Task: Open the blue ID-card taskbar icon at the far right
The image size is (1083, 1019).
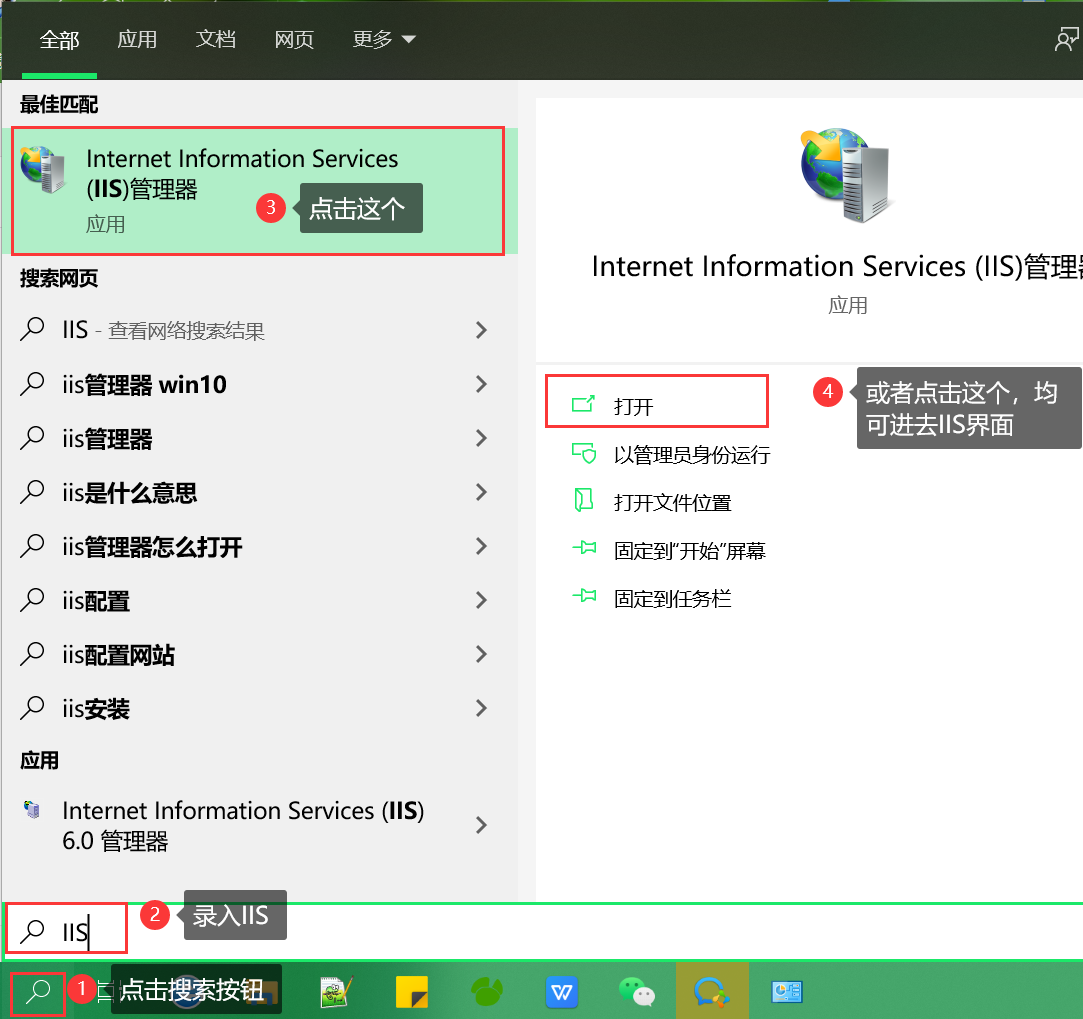Action: click(787, 993)
